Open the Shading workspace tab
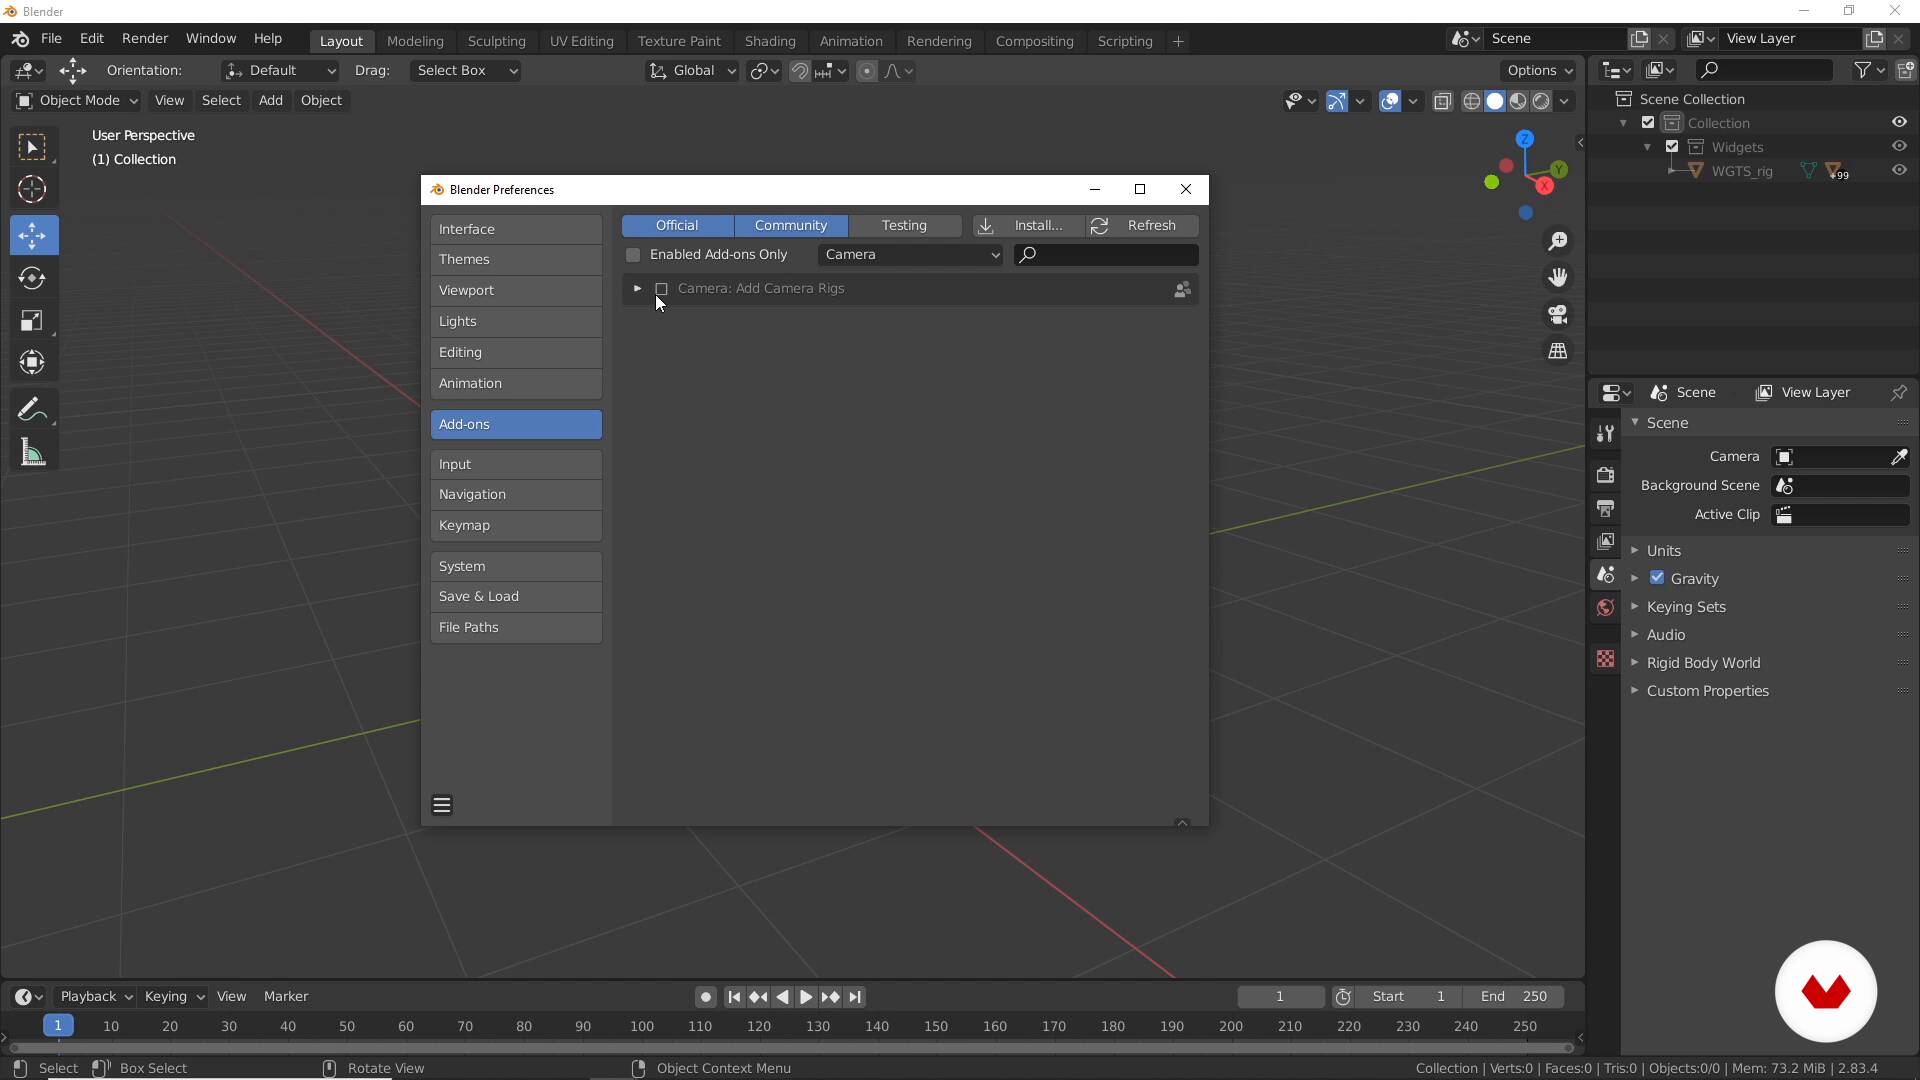 click(x=770, y=41)
